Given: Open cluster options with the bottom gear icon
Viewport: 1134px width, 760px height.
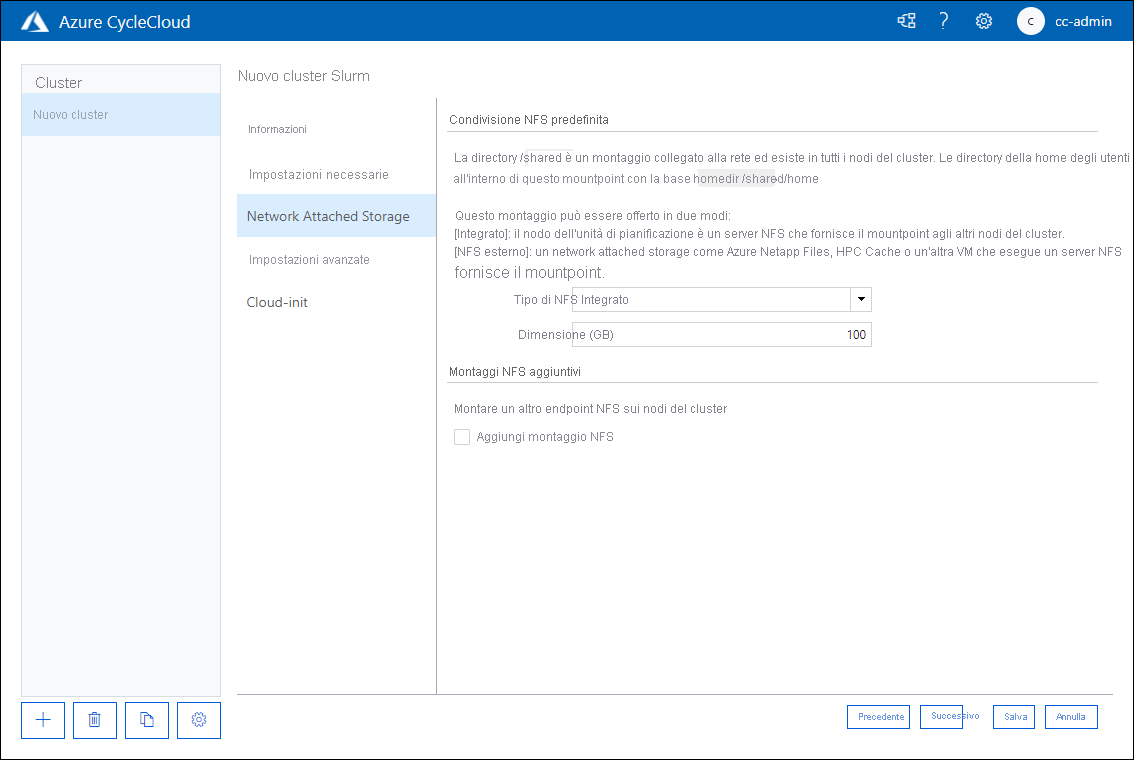Looking at the screenshot, I should [x=198, y=720].
